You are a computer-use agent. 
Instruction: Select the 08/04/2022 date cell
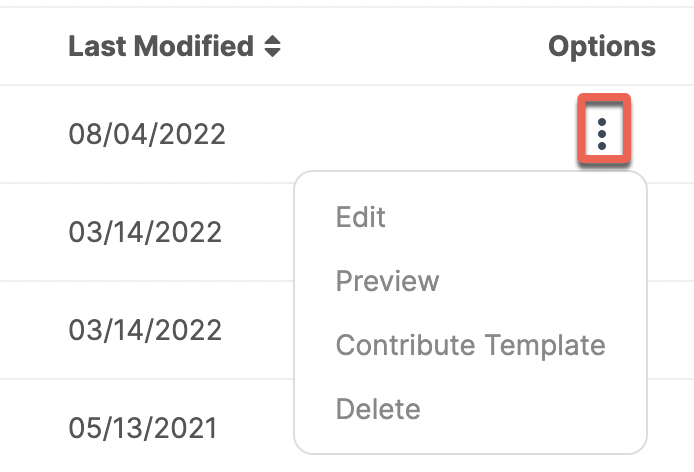coord(147,134)
